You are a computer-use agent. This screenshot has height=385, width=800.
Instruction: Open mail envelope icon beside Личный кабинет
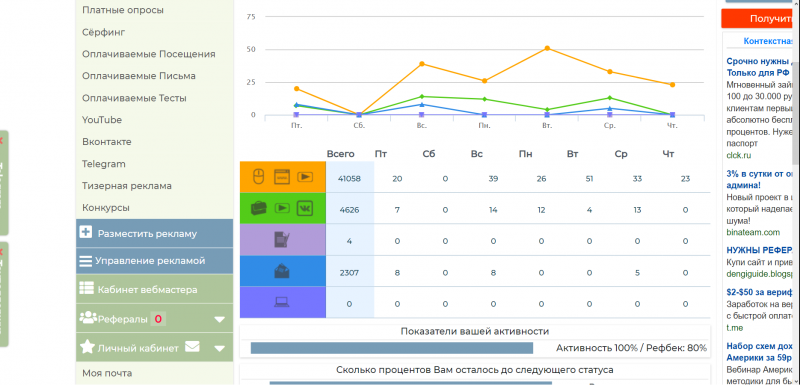(192, 347)
